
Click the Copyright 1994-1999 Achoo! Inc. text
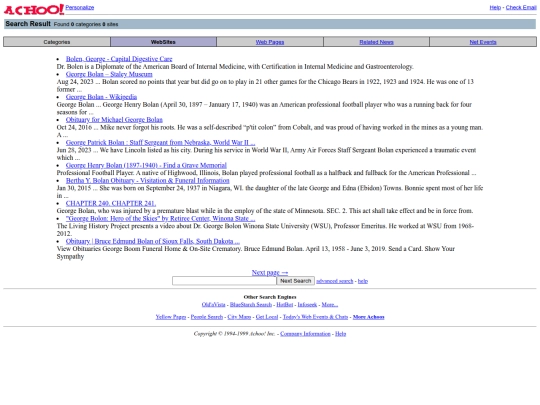[x=234, y=333]
